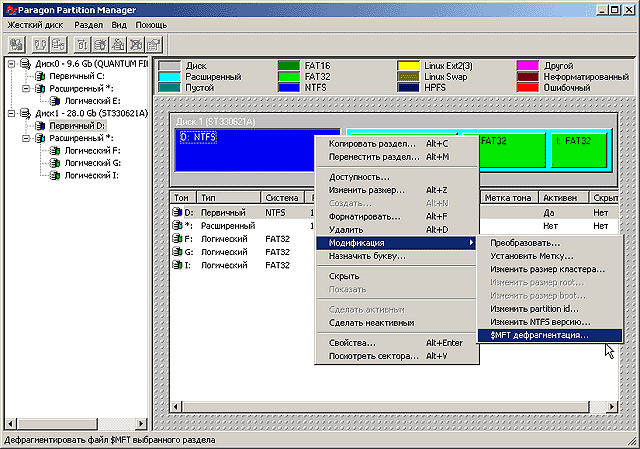Screen dimensions: 640x449
Task: Click the resize partition toolbar icon with arrows
Action: point(82,44)
